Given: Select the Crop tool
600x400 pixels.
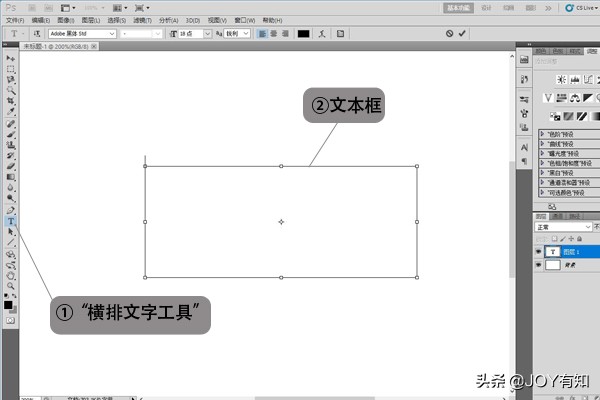Looking at the screenshot, I should click(x=10, y=101).
